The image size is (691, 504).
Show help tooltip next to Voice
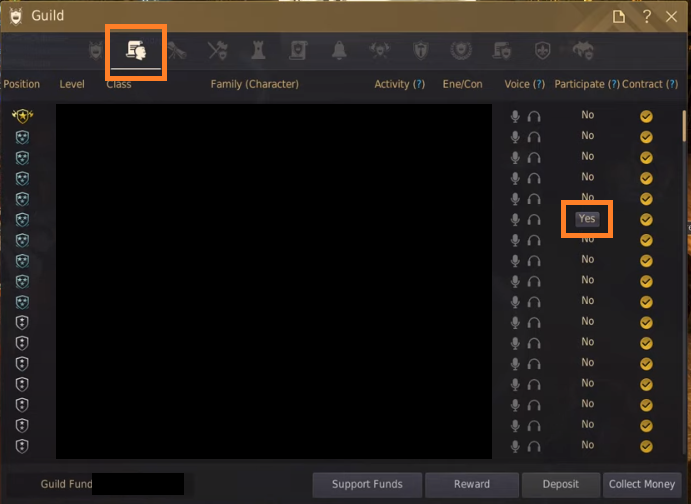[x=539, y=84]
